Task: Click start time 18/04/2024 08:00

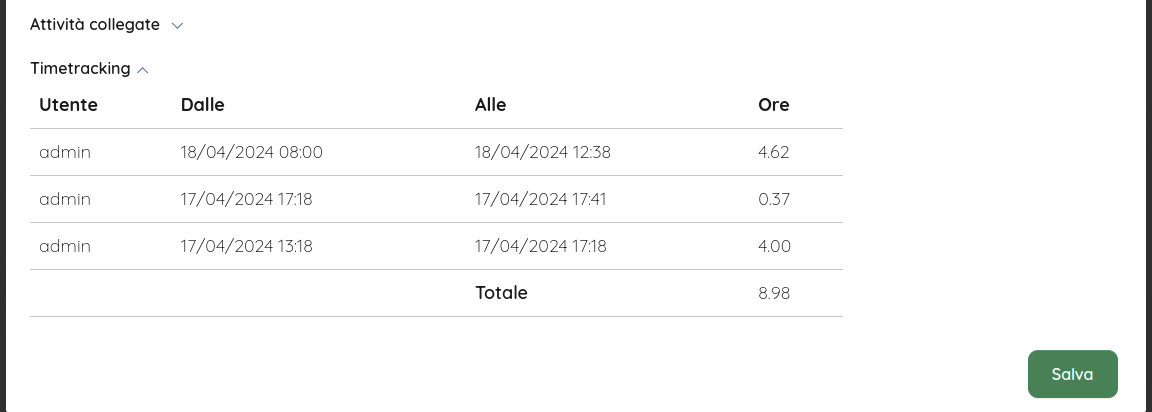Action: 251,152
